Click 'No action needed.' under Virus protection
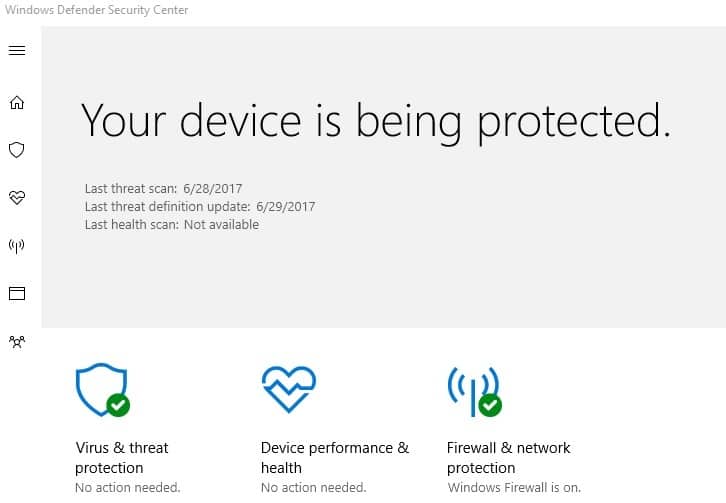This screenshot has height=503, width=726. click(128, 488)
